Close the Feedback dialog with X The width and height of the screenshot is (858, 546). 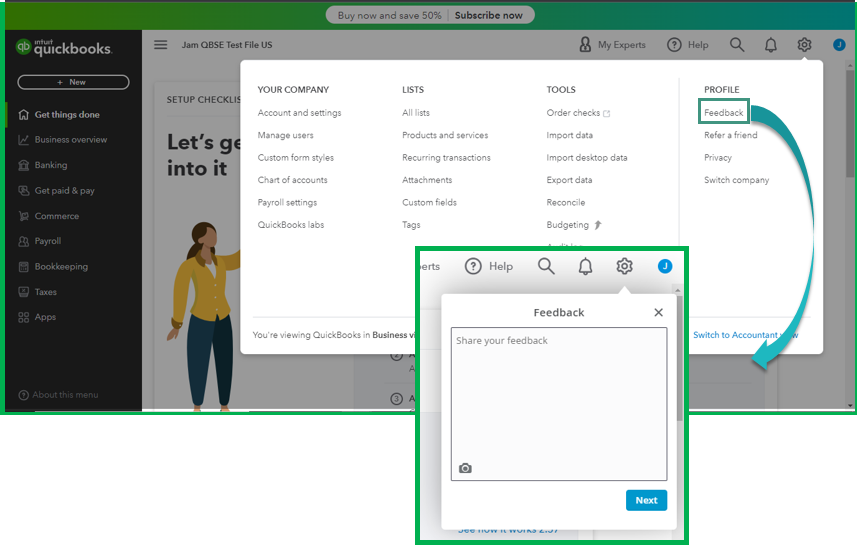click(x=658, y=312)
